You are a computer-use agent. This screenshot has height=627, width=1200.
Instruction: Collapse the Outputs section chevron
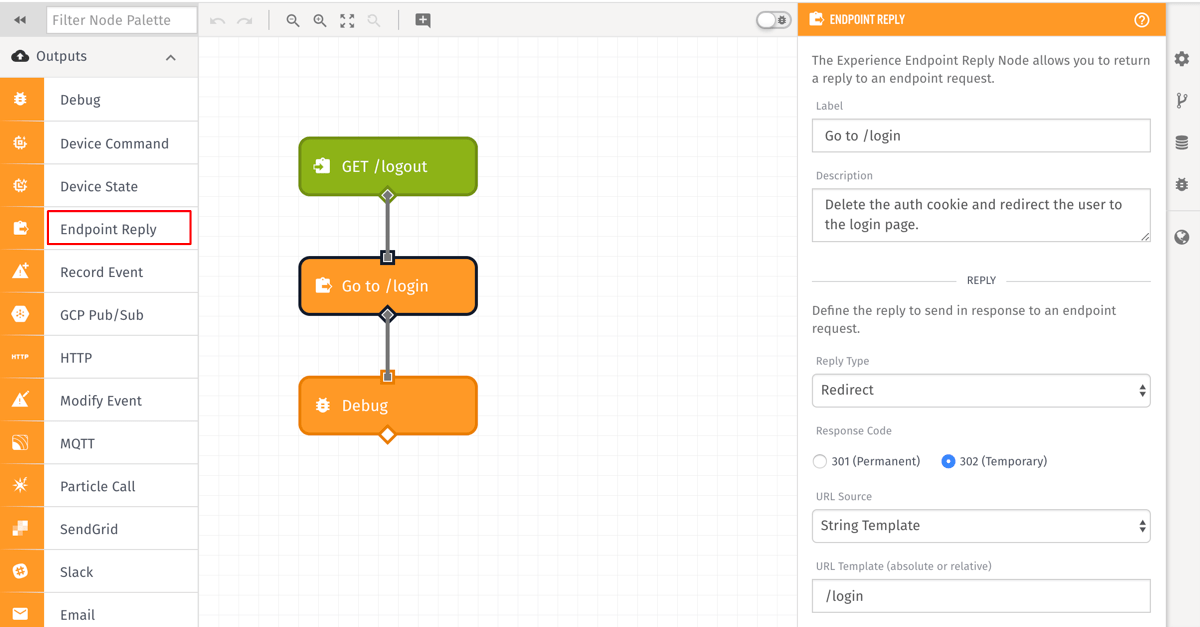[171, 57]
